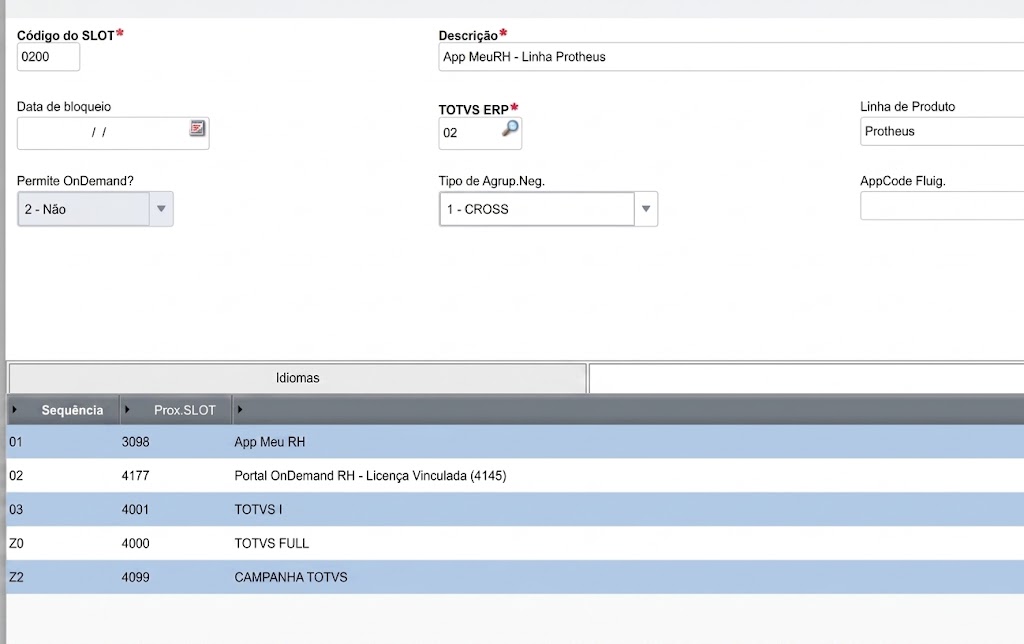Viewport: 1024px width, 644px height.
Task: Click the 4001 Prox.SLOT cell
Action: click(176, 509)
